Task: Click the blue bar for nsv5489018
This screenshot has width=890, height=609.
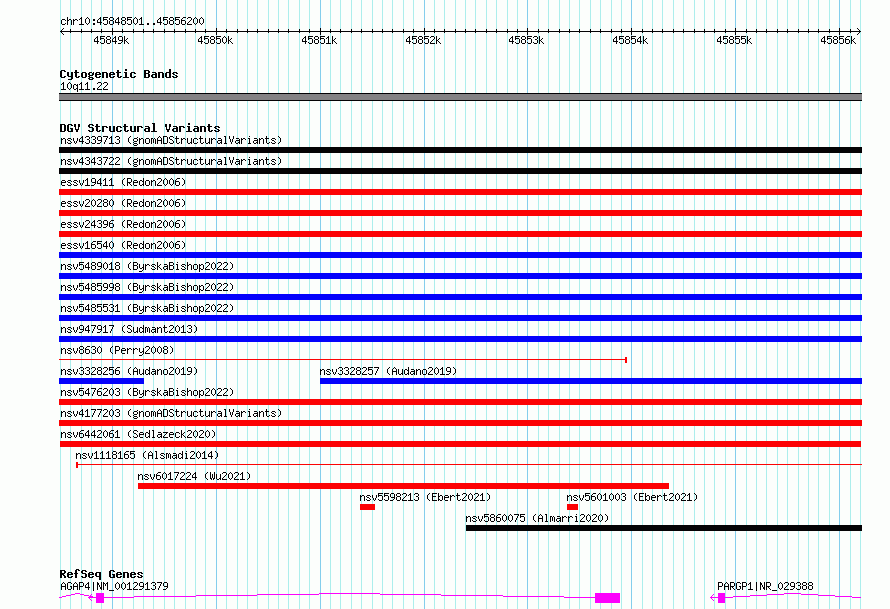Action: (x=460, y=276)
